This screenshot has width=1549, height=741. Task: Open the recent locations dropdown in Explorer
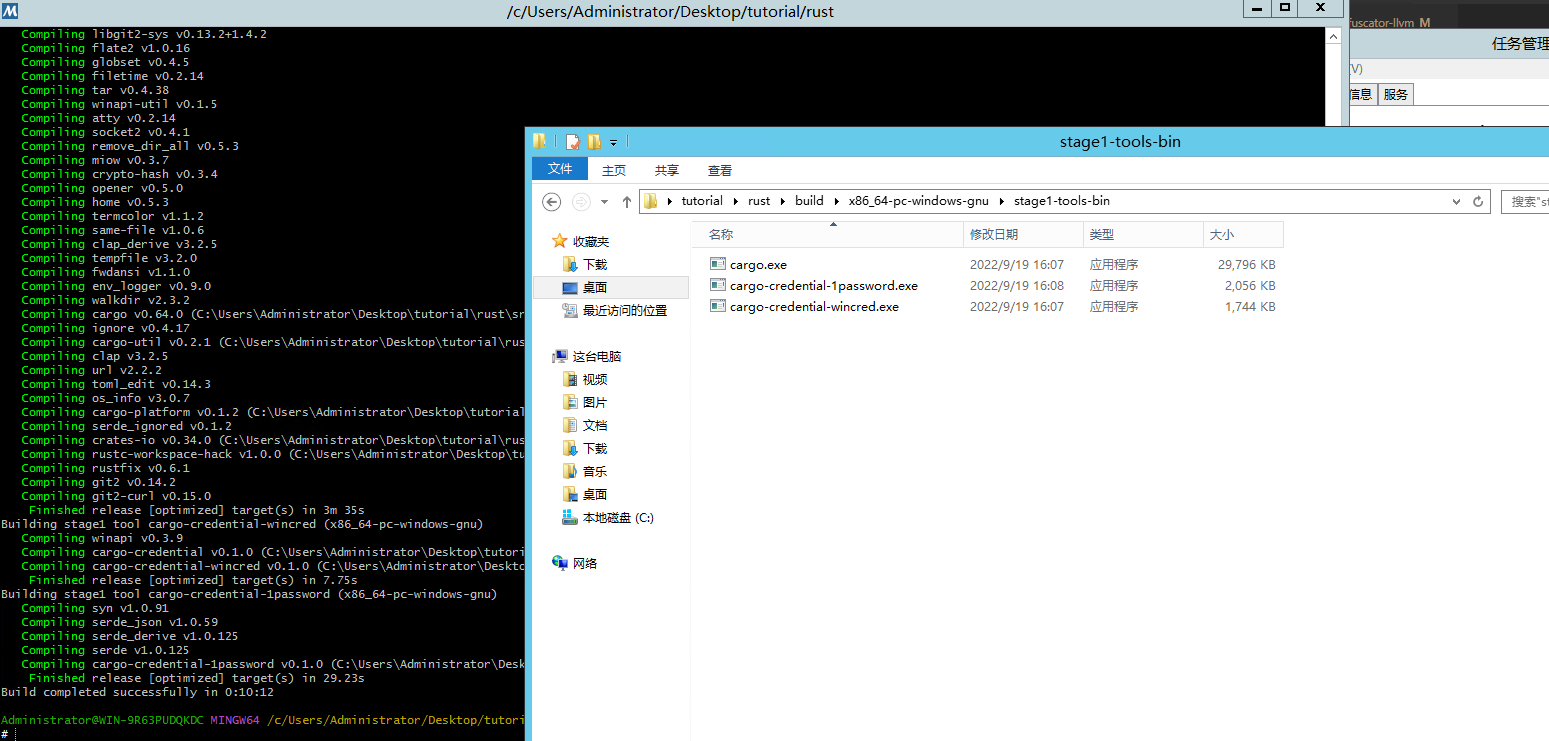pyautogui.click(x=605, y=202)
